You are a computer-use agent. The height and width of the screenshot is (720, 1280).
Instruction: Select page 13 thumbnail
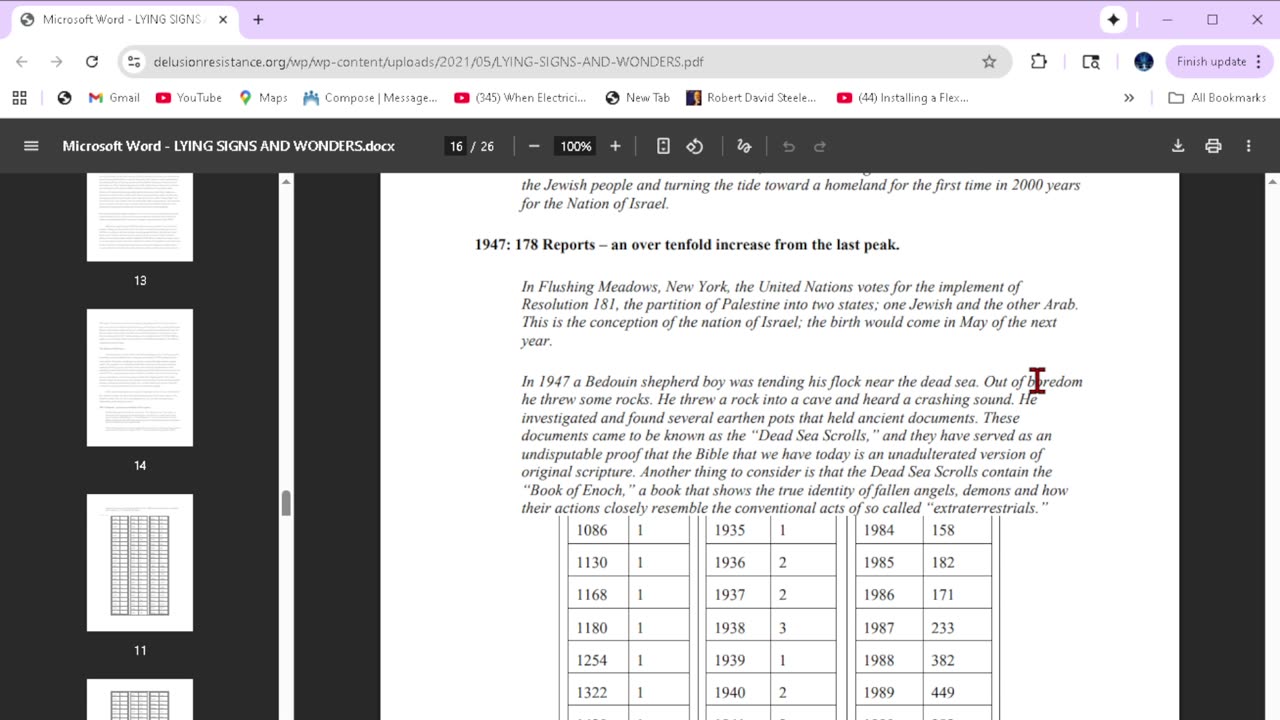(x=140, y=217)
